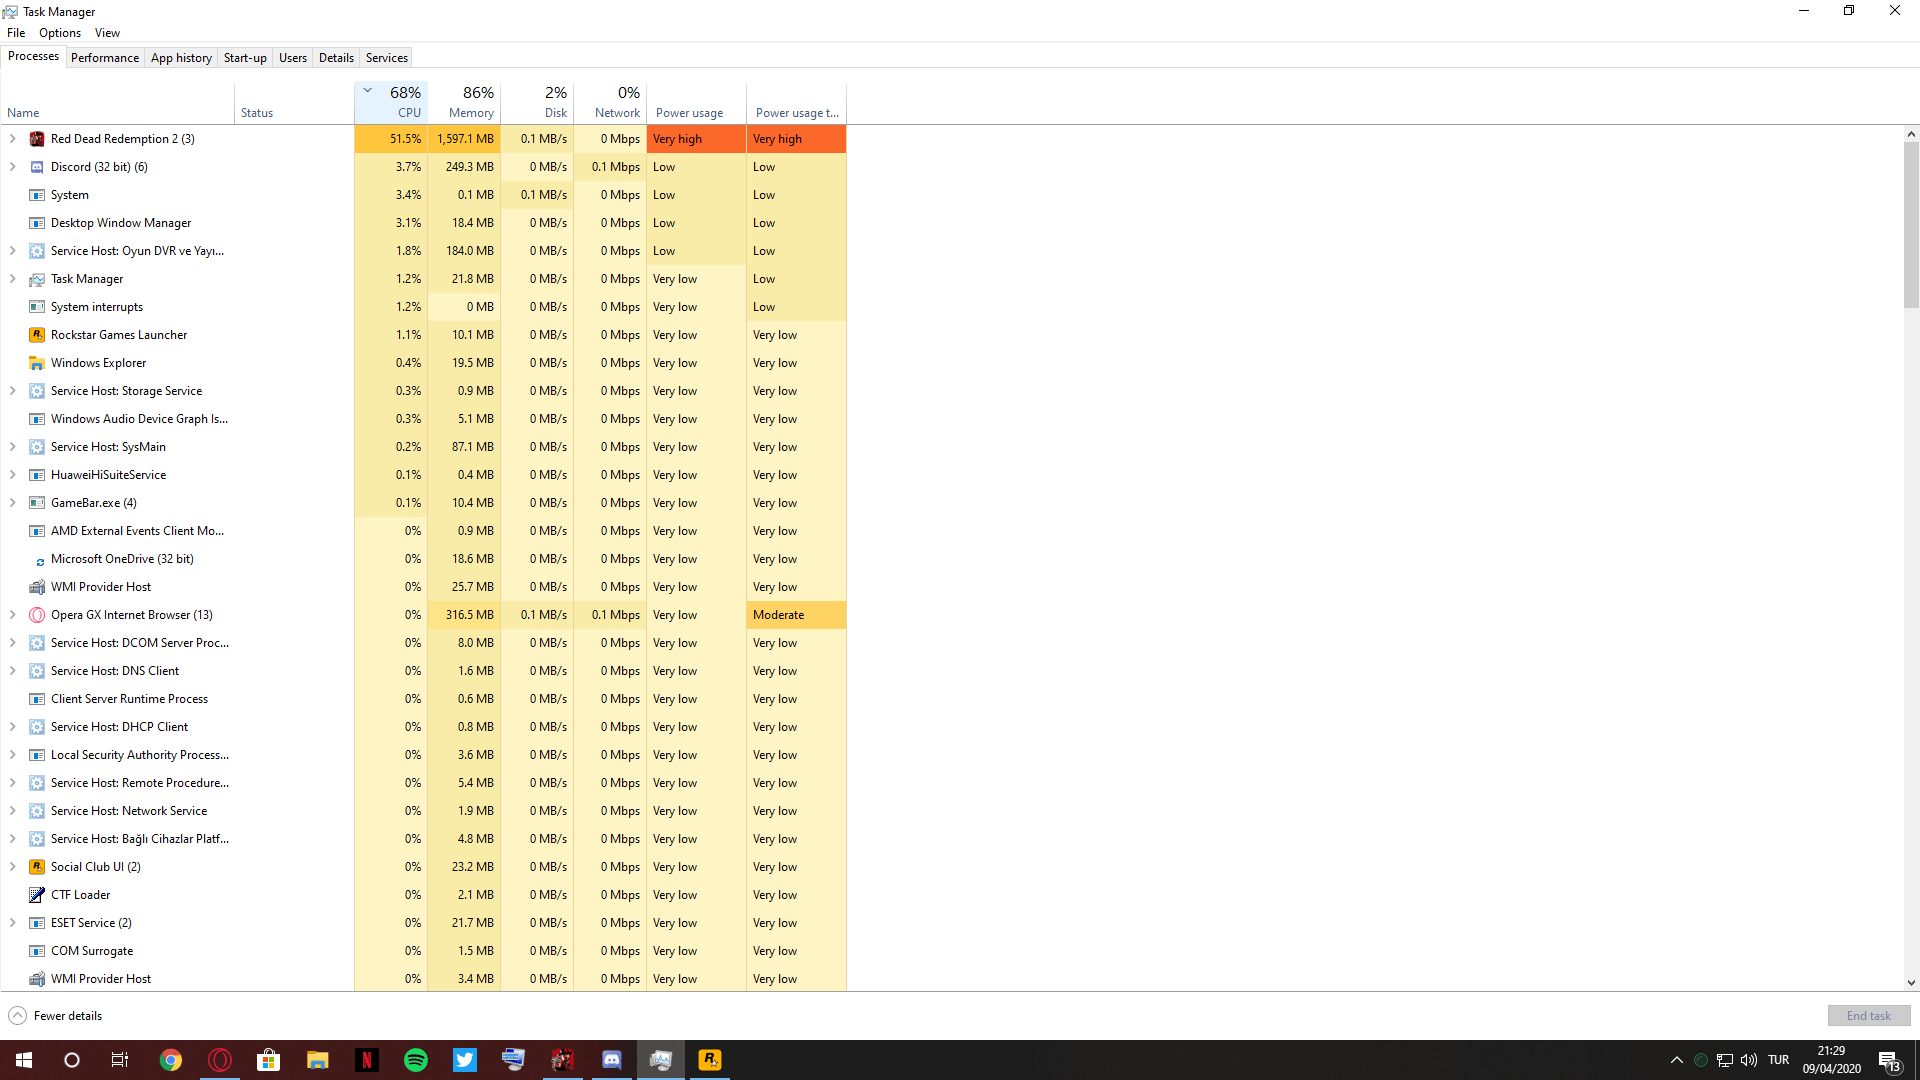
Task: Click the vertical scrollbar down arrow
Action: click(x=1911, y=983)
